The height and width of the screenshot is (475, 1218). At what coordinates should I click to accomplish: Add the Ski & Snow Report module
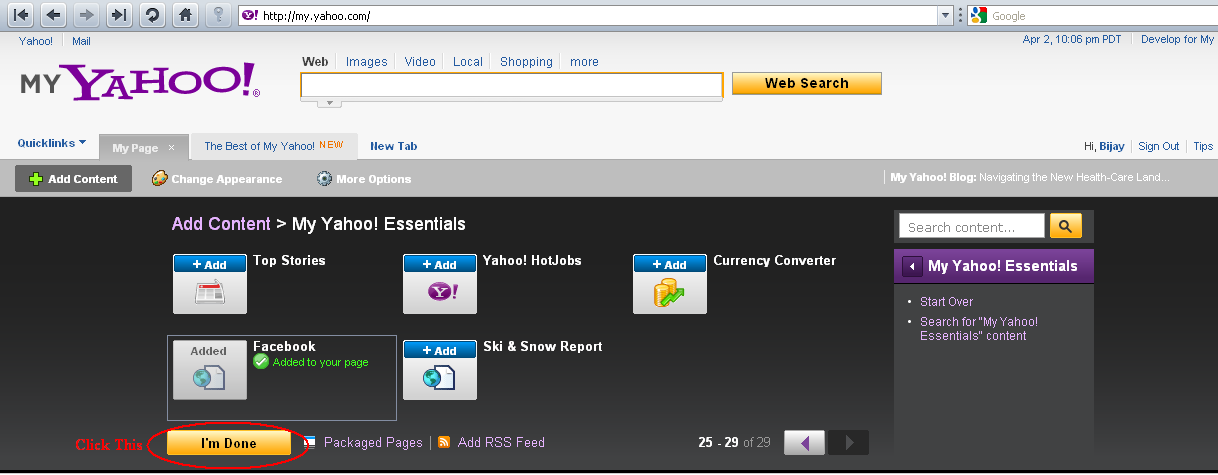[x=440, y=350]
